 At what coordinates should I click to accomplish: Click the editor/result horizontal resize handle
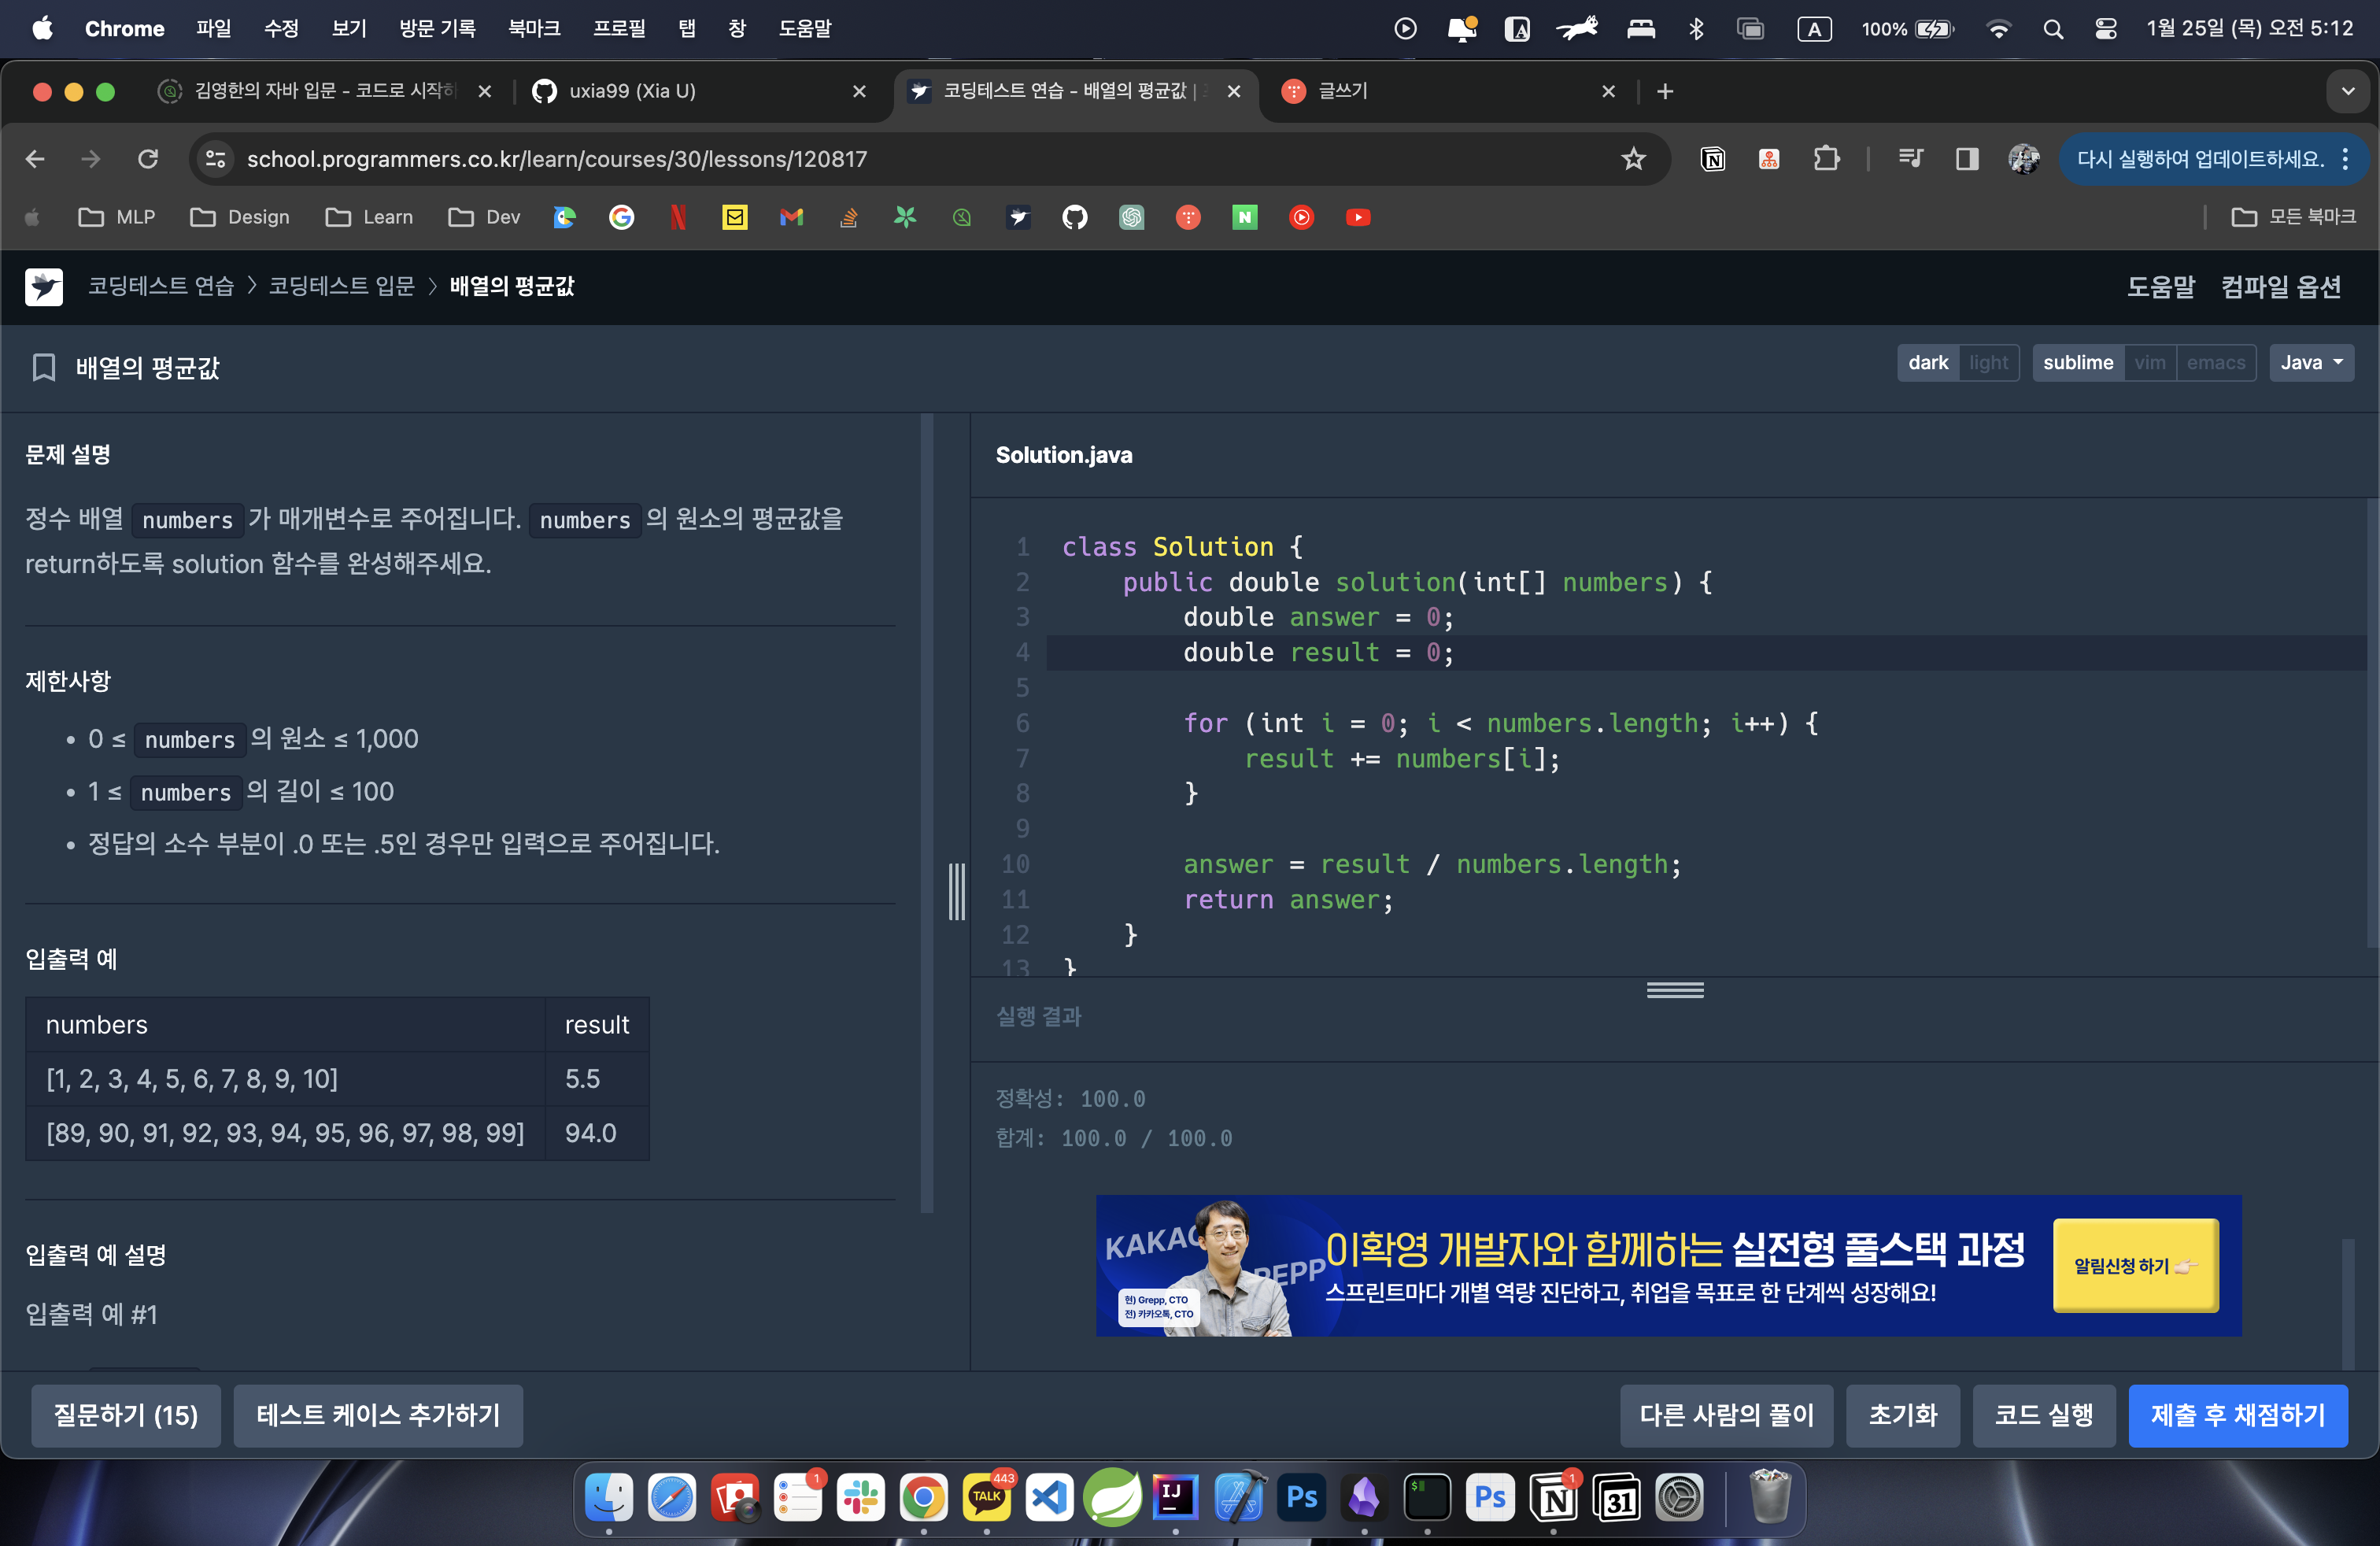pos(1675,990)
